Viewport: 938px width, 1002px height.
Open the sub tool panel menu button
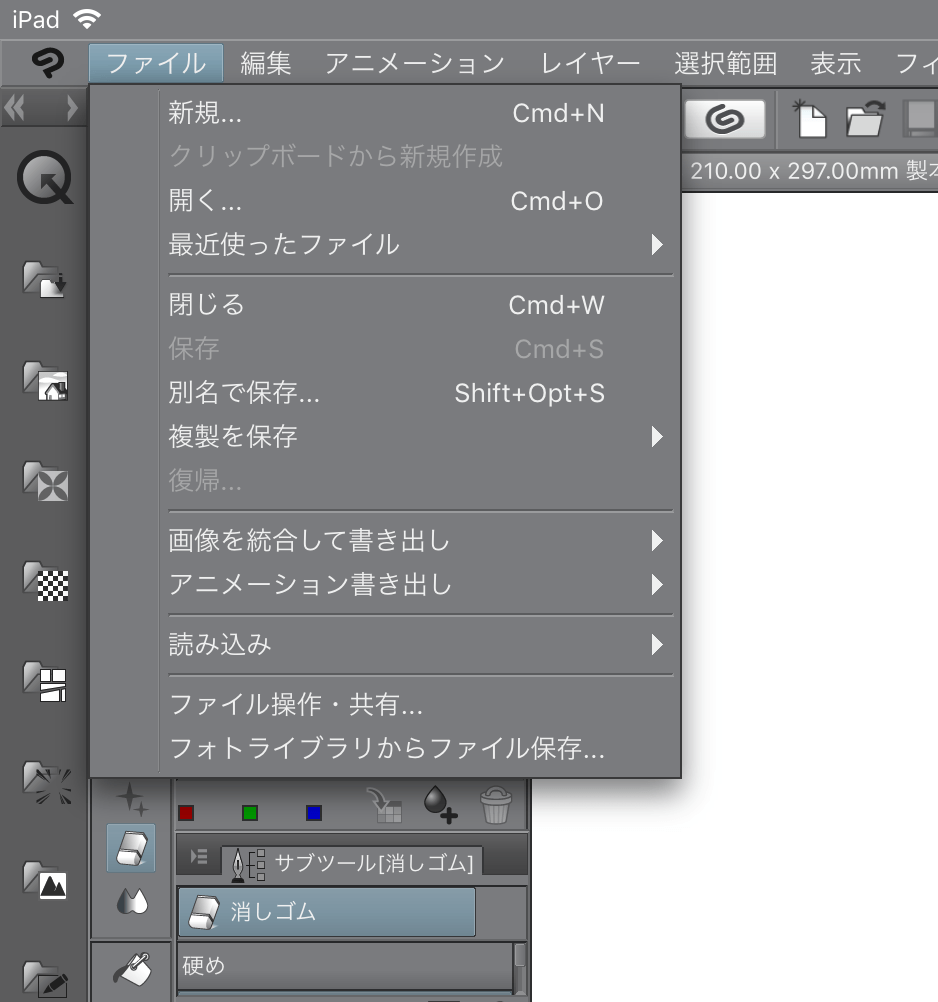199,858
